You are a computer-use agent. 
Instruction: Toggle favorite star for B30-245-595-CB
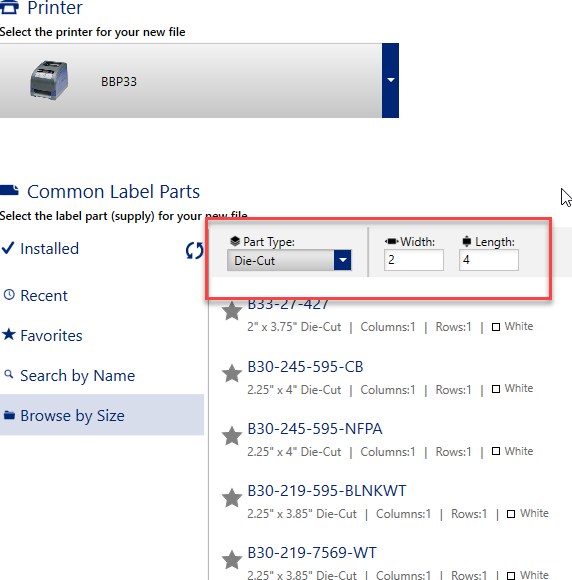232,373
